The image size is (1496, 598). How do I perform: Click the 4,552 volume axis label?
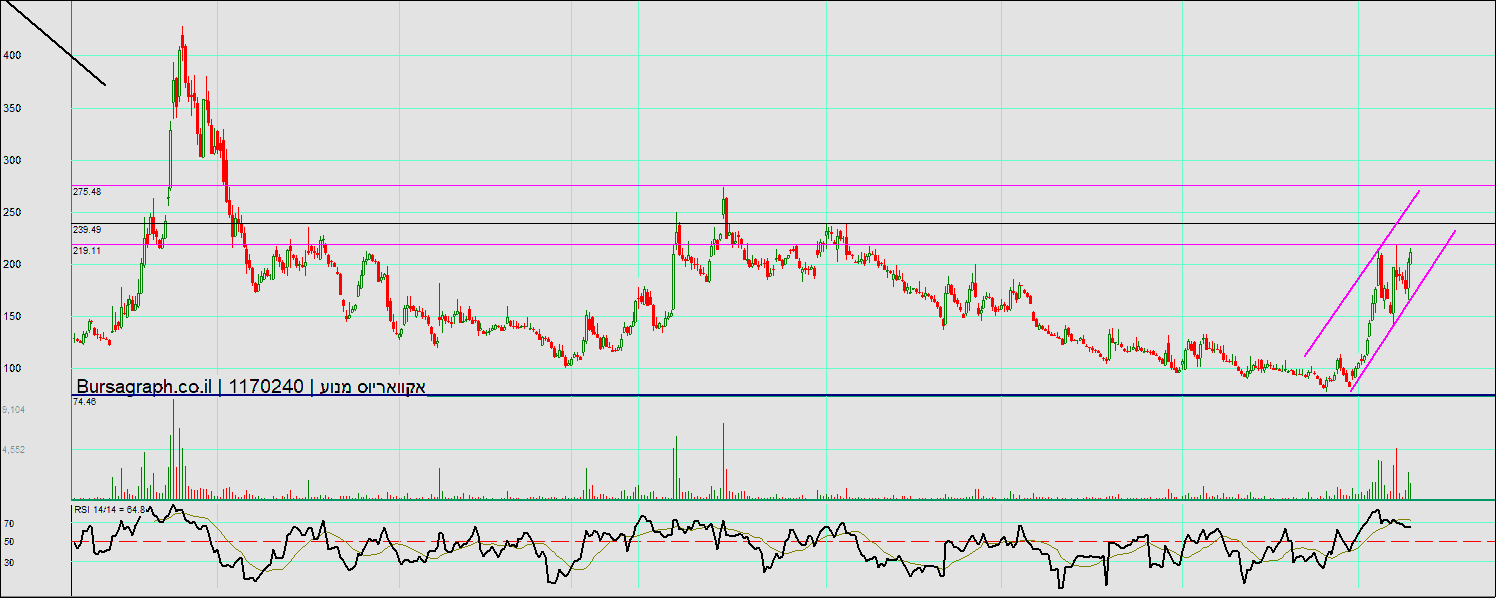pyautogui.click(x=14, y=450)
